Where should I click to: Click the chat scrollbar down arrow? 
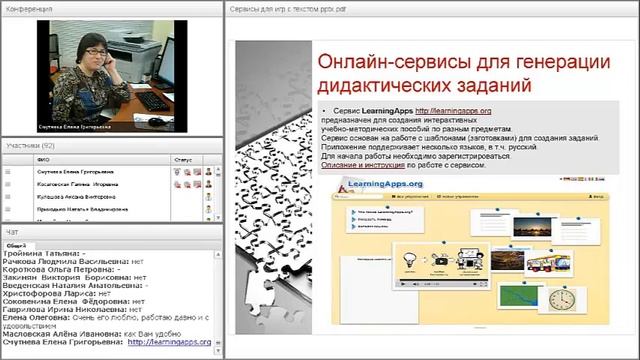click(218, 351)
